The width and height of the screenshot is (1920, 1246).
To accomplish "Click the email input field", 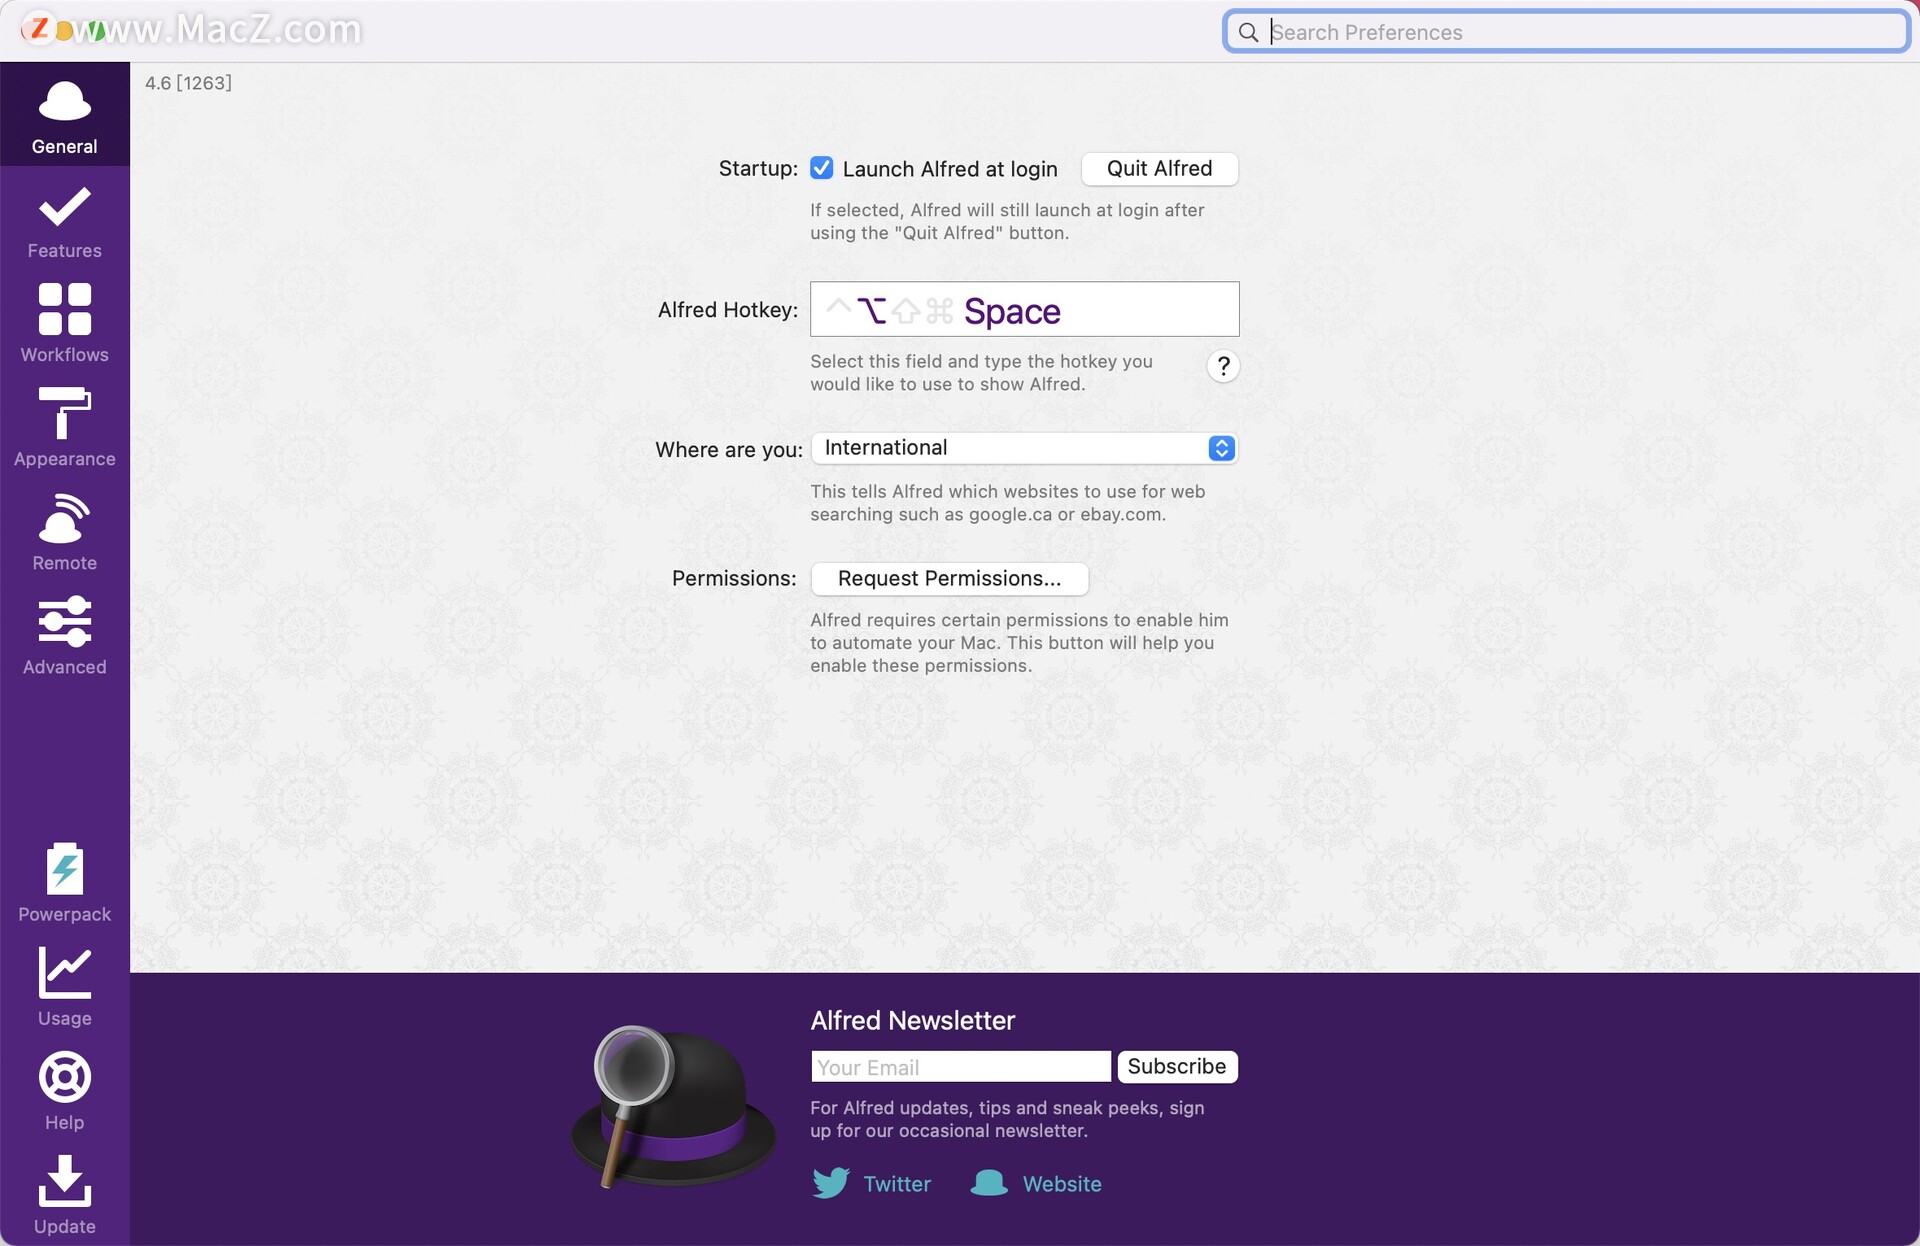I will (960, 1065).
